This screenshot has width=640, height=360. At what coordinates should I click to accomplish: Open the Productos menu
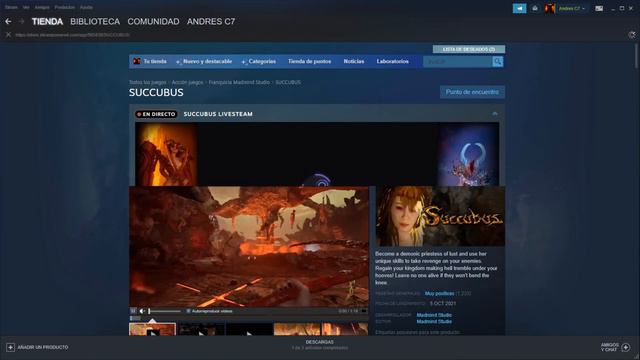click(x=64, y=7)
